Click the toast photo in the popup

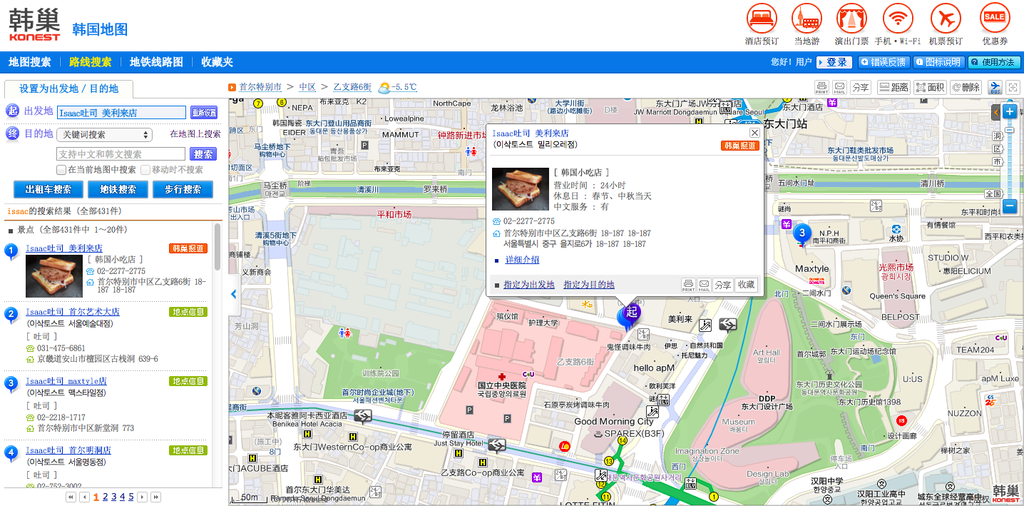point(520,189)
